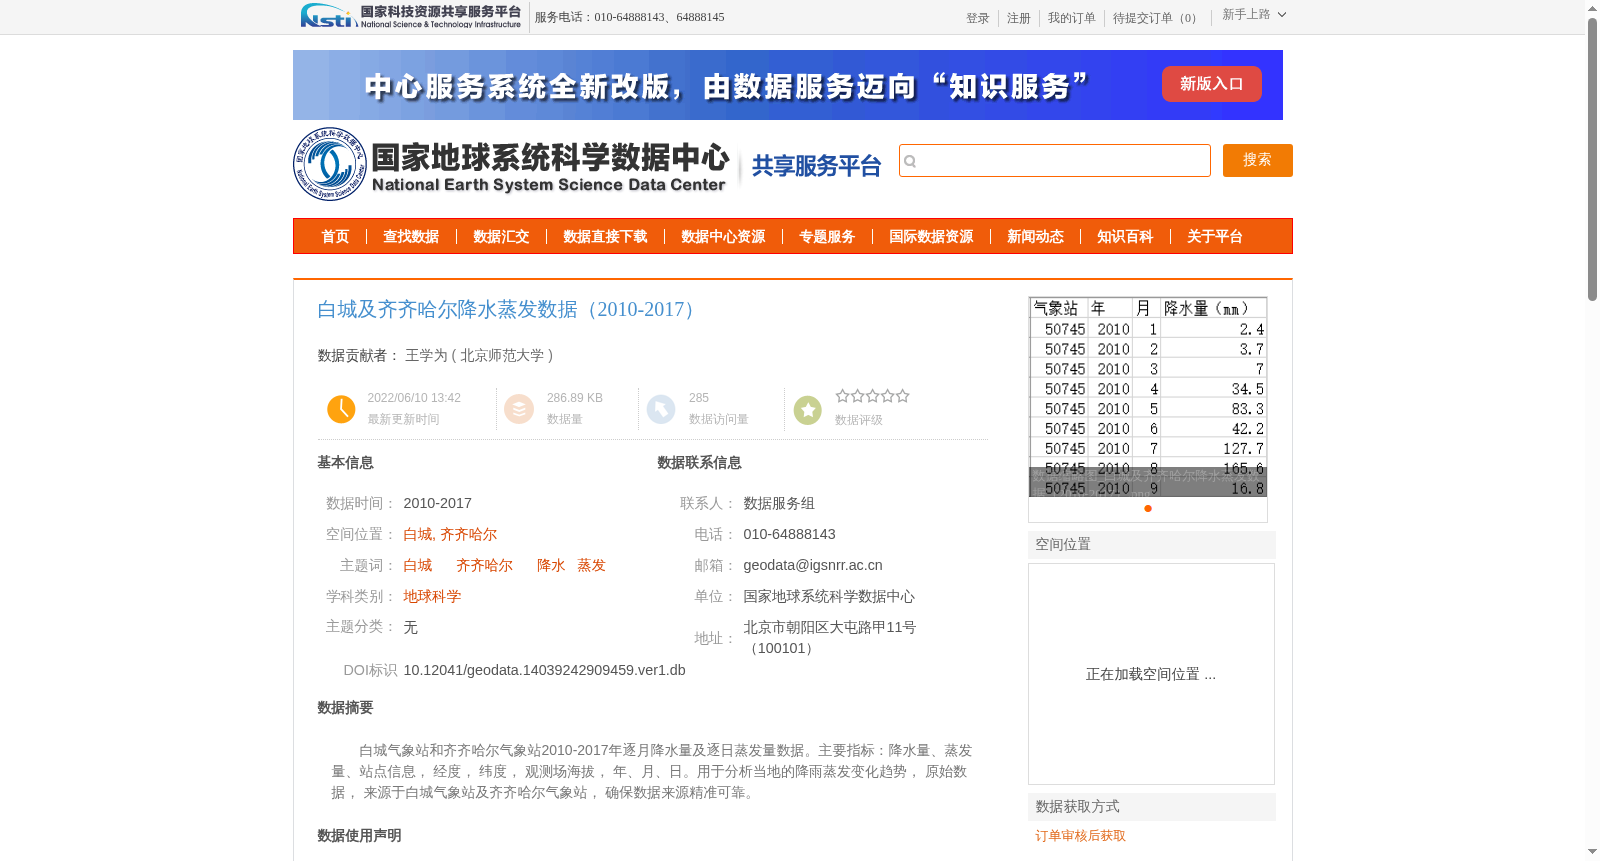Click the scrollbar down arrow
The width and height of the screenshot is (1600, 861).
tap(1593, 852)
